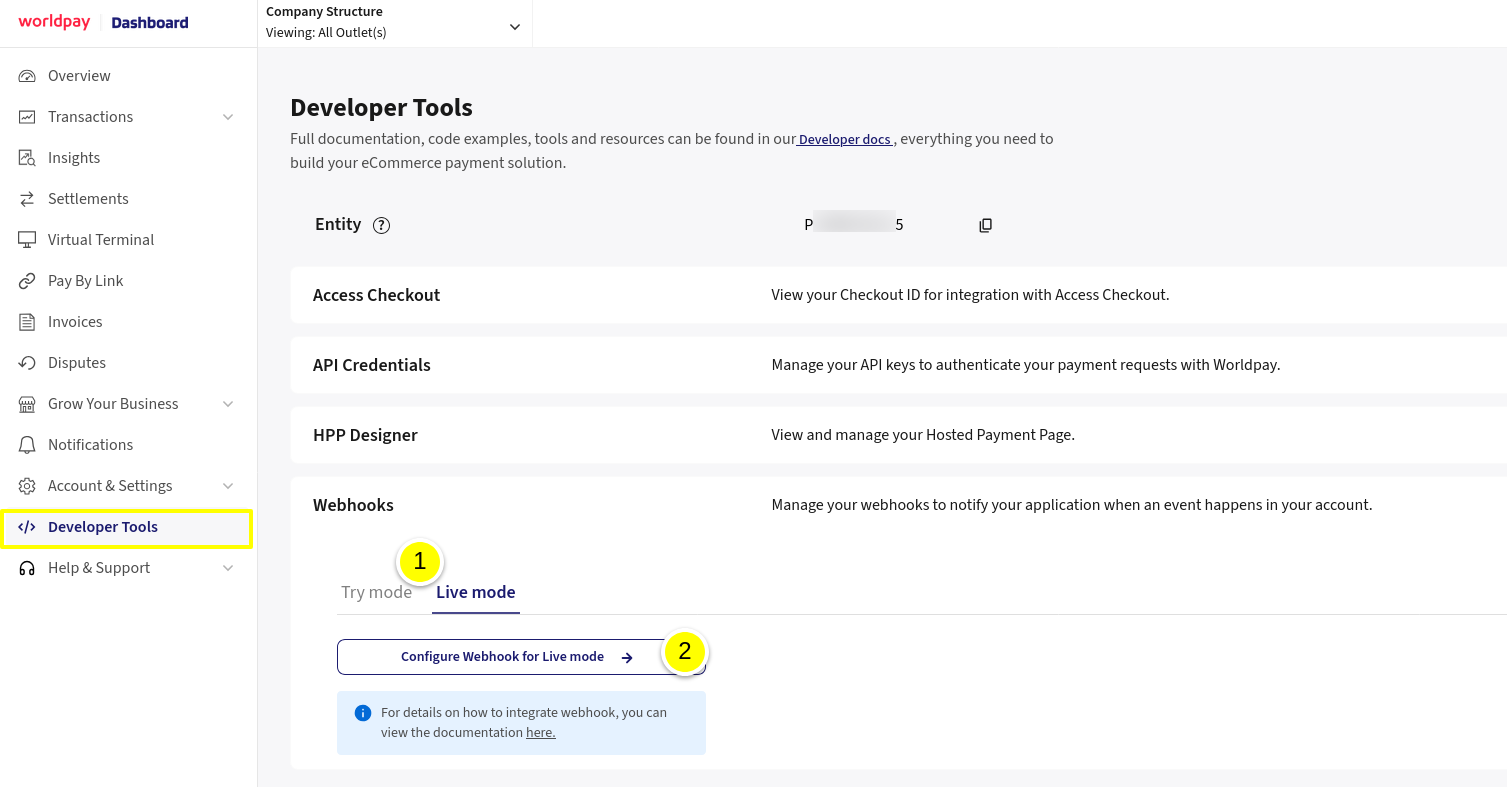Click the "View and manage your Hosted Payment Page" text

(923, 435)
